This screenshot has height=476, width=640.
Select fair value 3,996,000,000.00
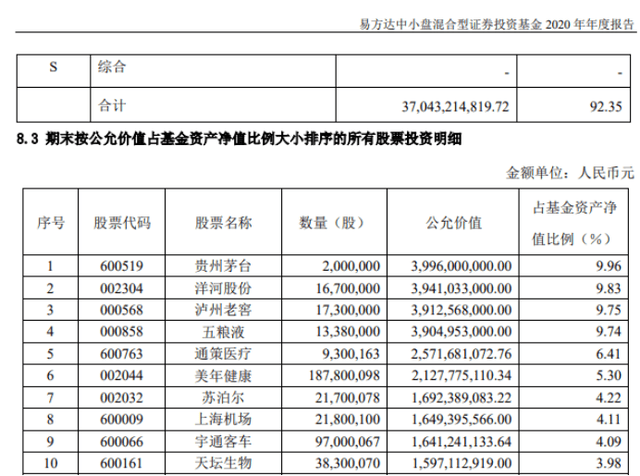pyautogui.click(x=461, y=266)
